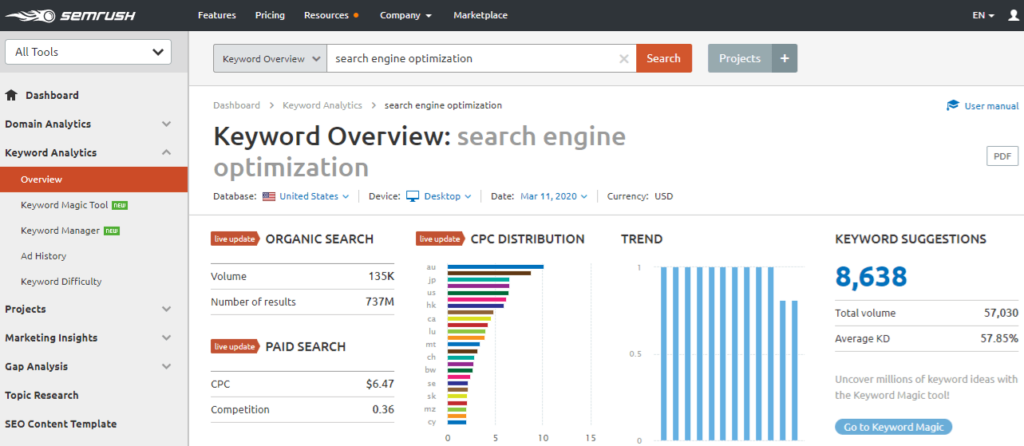
Task: Open Keyword Magic Tool in the sidebar
Action: click(64, 205)
